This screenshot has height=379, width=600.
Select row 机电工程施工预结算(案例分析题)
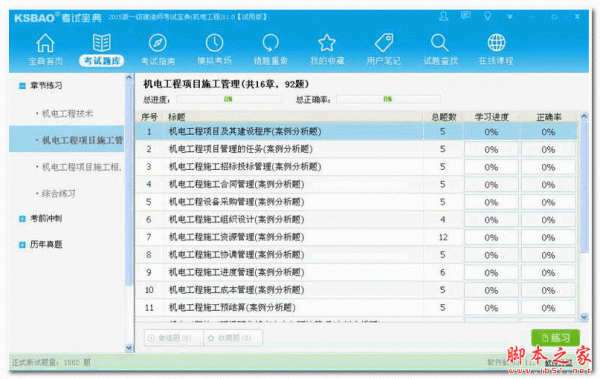tap(357, 308)
